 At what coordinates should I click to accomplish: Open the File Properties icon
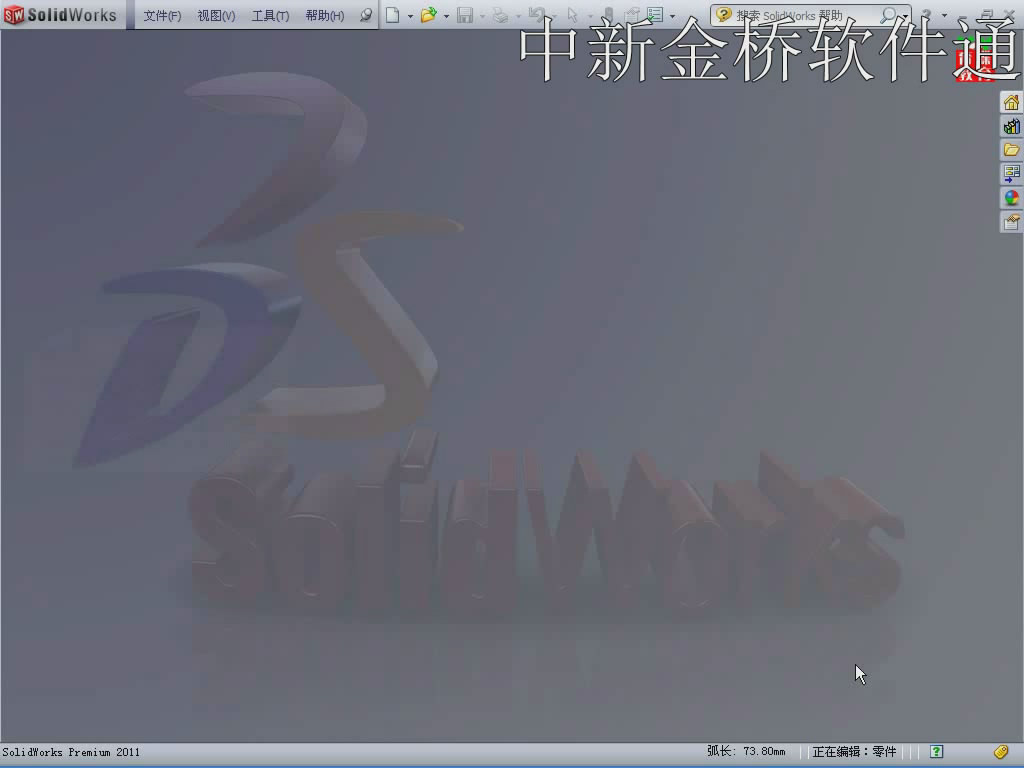(x=632, y=15)
